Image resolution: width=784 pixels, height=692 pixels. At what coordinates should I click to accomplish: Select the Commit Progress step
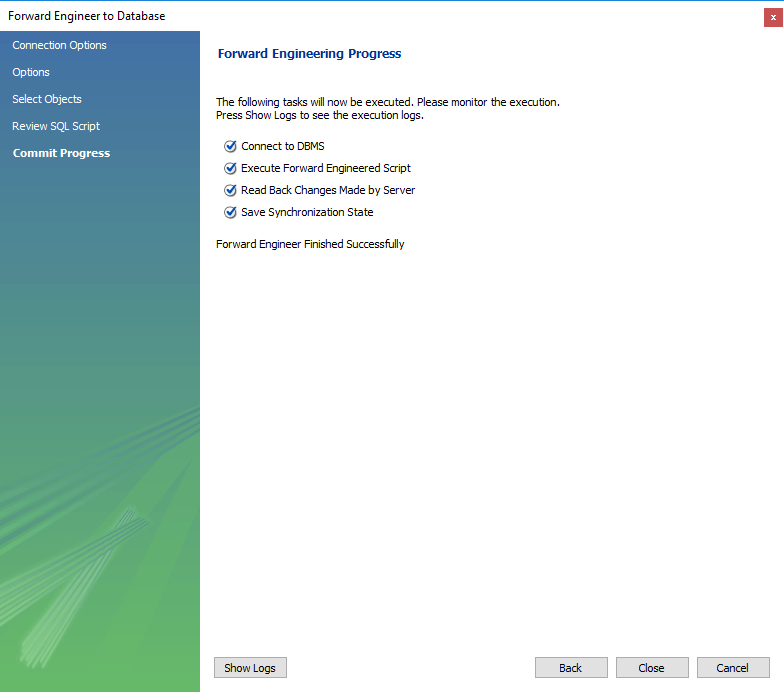(x=61, y=153)
